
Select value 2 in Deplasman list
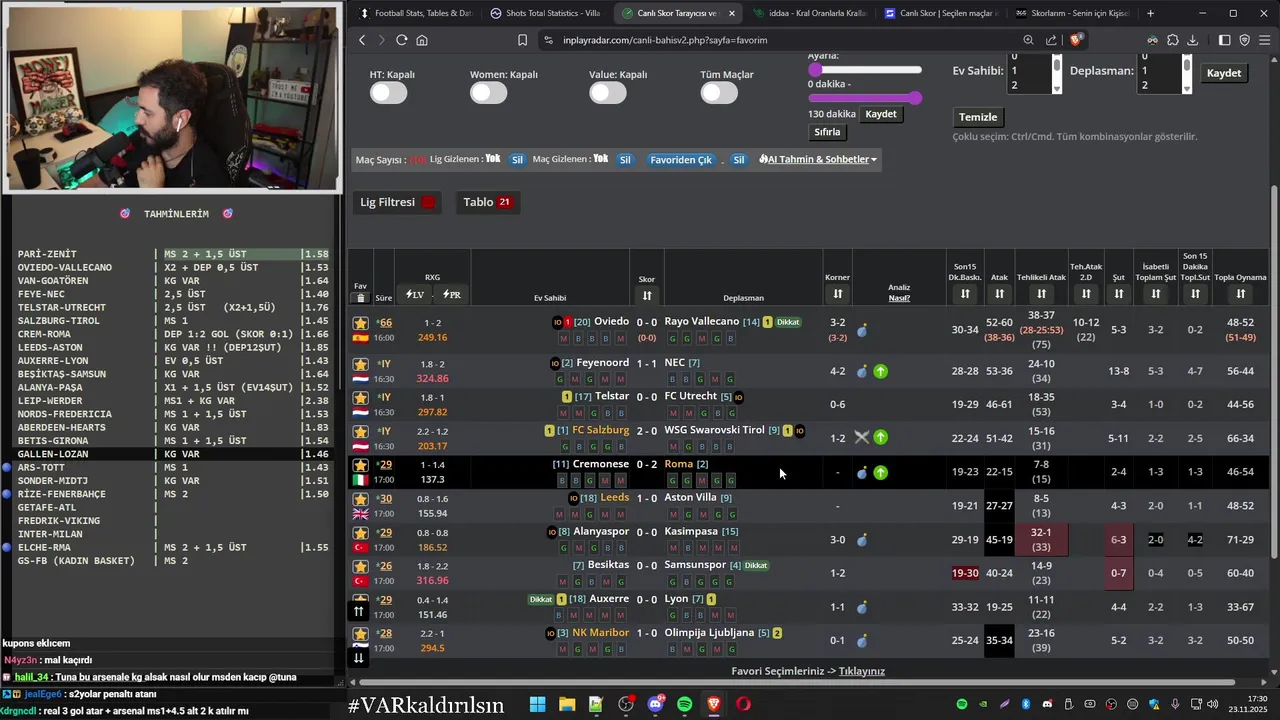point(1159,85)
